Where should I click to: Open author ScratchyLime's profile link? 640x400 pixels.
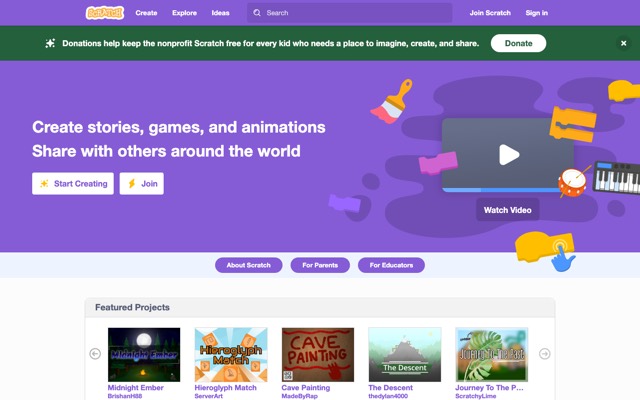pyautogui.click(x=476, y=396)
